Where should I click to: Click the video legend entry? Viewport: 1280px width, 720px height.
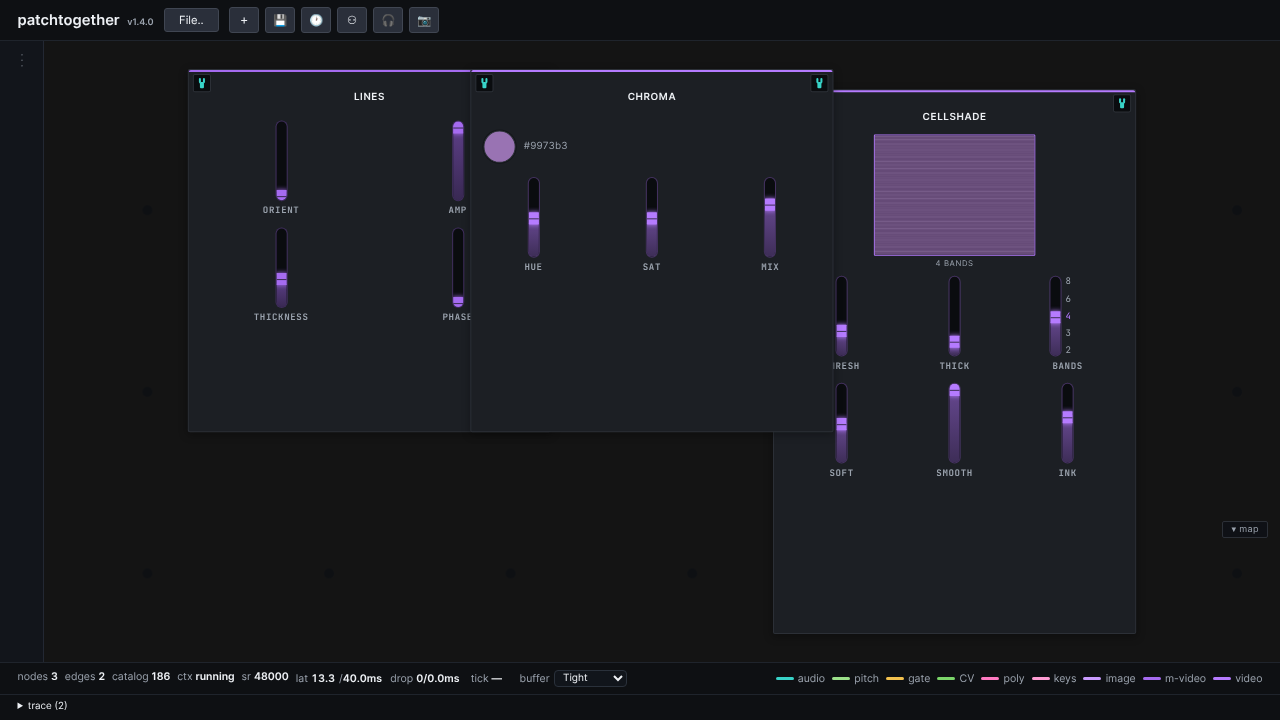(x=1238, y=679)
